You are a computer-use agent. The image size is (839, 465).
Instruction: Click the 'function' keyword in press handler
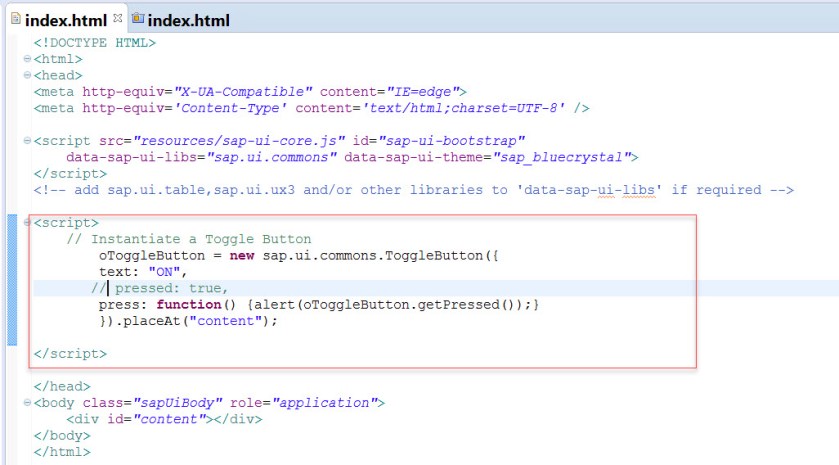tap(189, 304)
